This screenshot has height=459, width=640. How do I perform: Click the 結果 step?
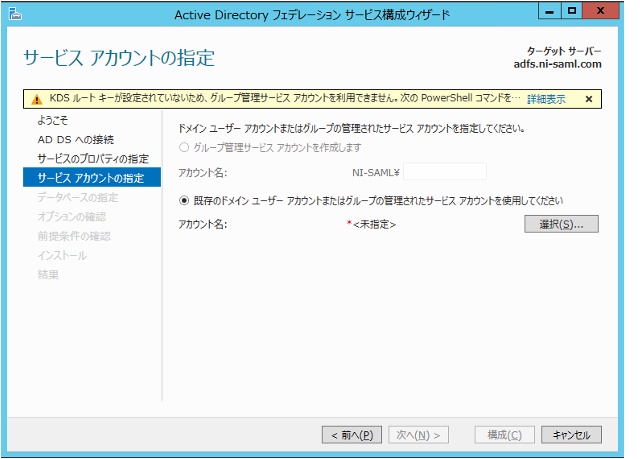(48, 275)
